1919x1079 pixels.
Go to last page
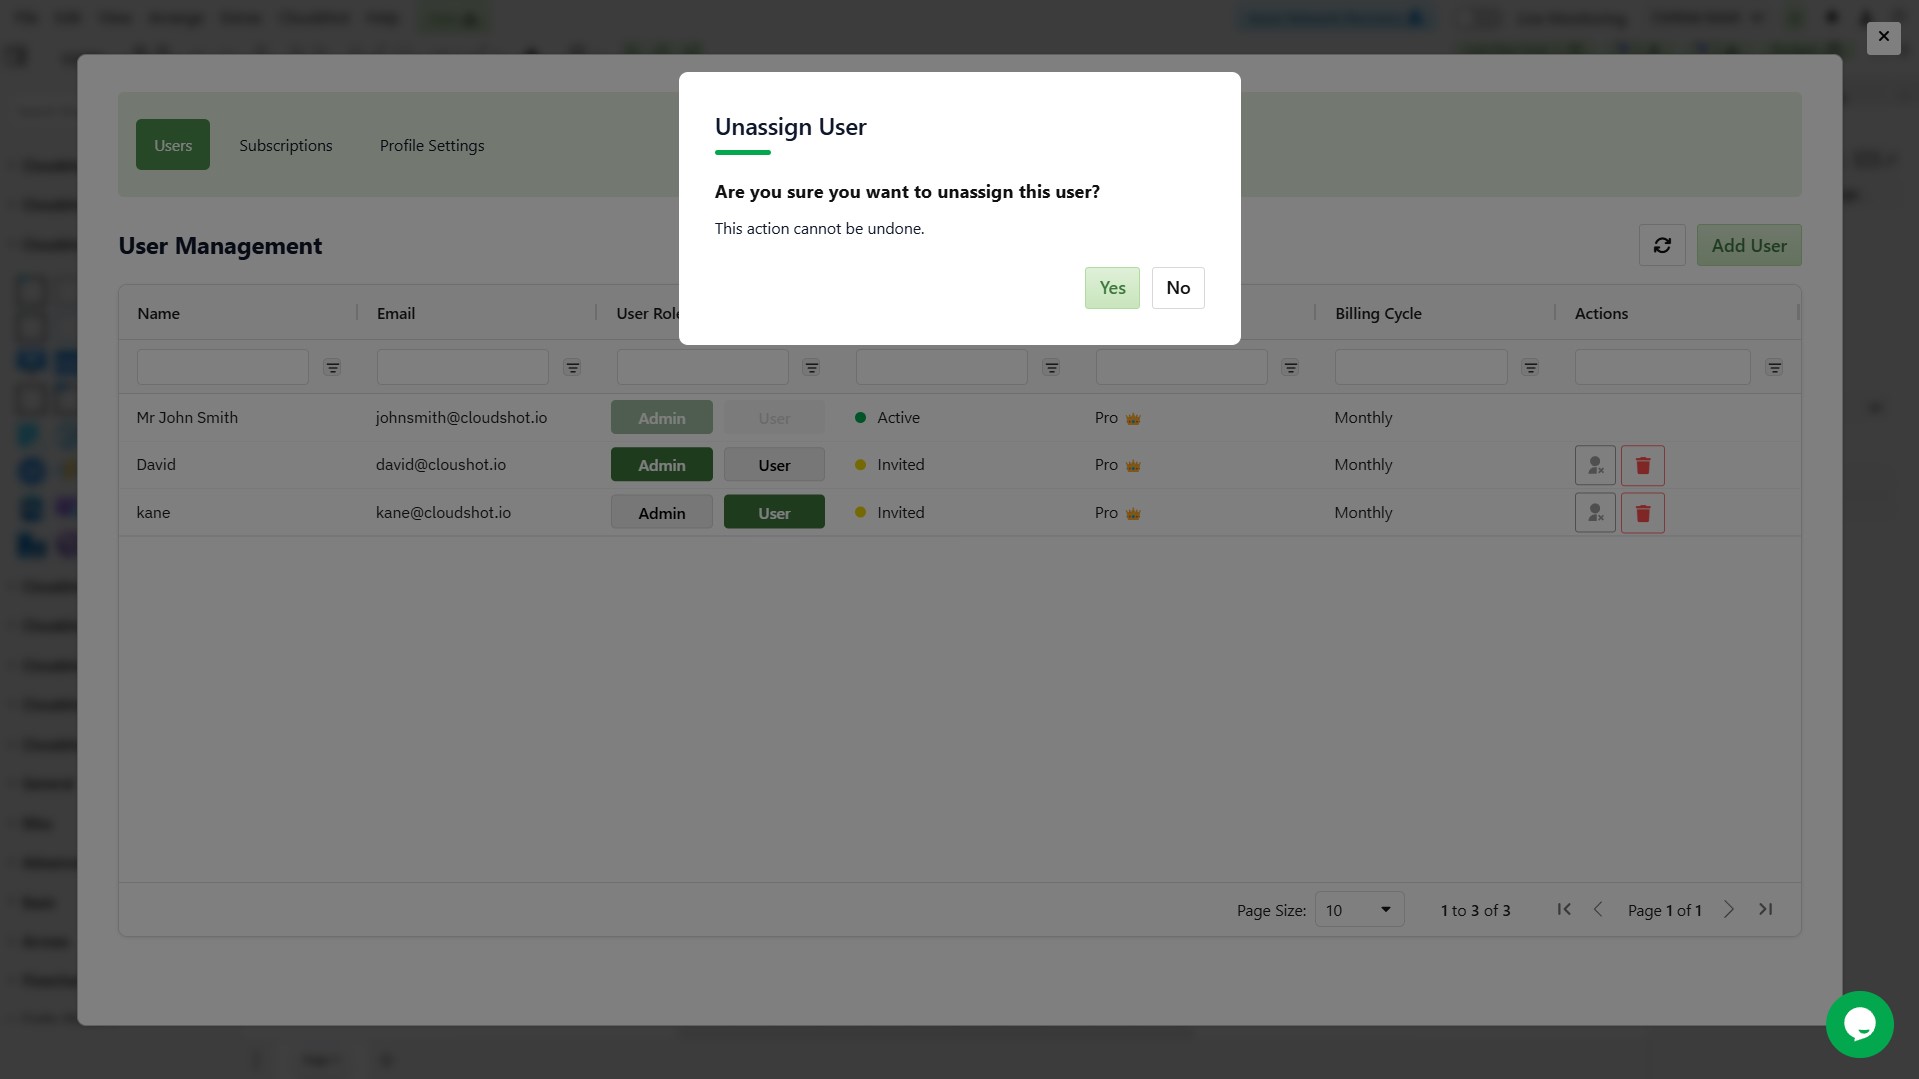(1766, 909)
